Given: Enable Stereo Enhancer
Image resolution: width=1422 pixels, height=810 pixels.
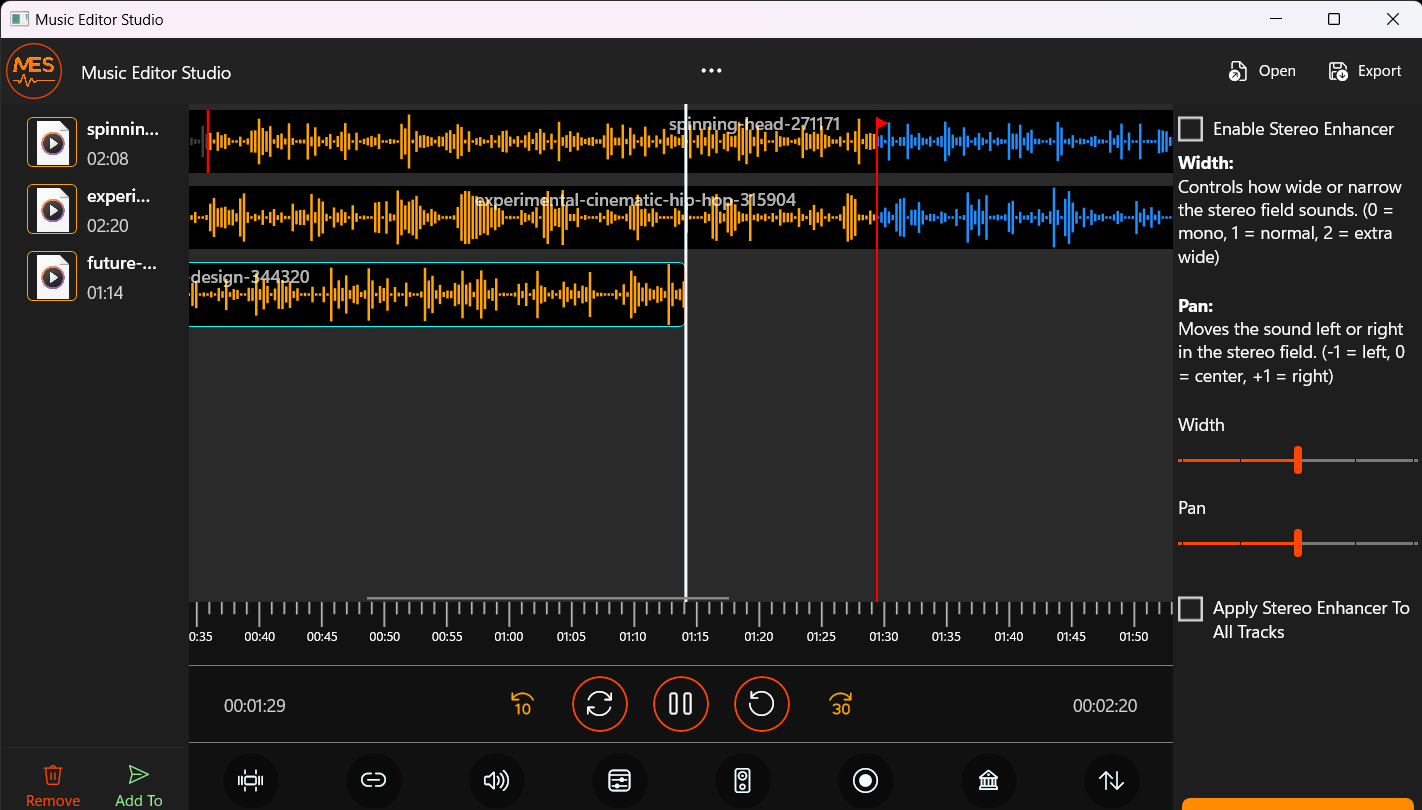Looking at the screenshot, I should tap(1189, 128).
